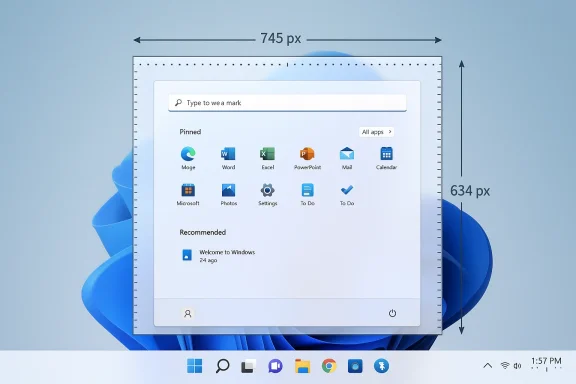This screenshot has width=576, height=384.
Task: Open the Mail app icon
Action: click(x=347, y=154)
